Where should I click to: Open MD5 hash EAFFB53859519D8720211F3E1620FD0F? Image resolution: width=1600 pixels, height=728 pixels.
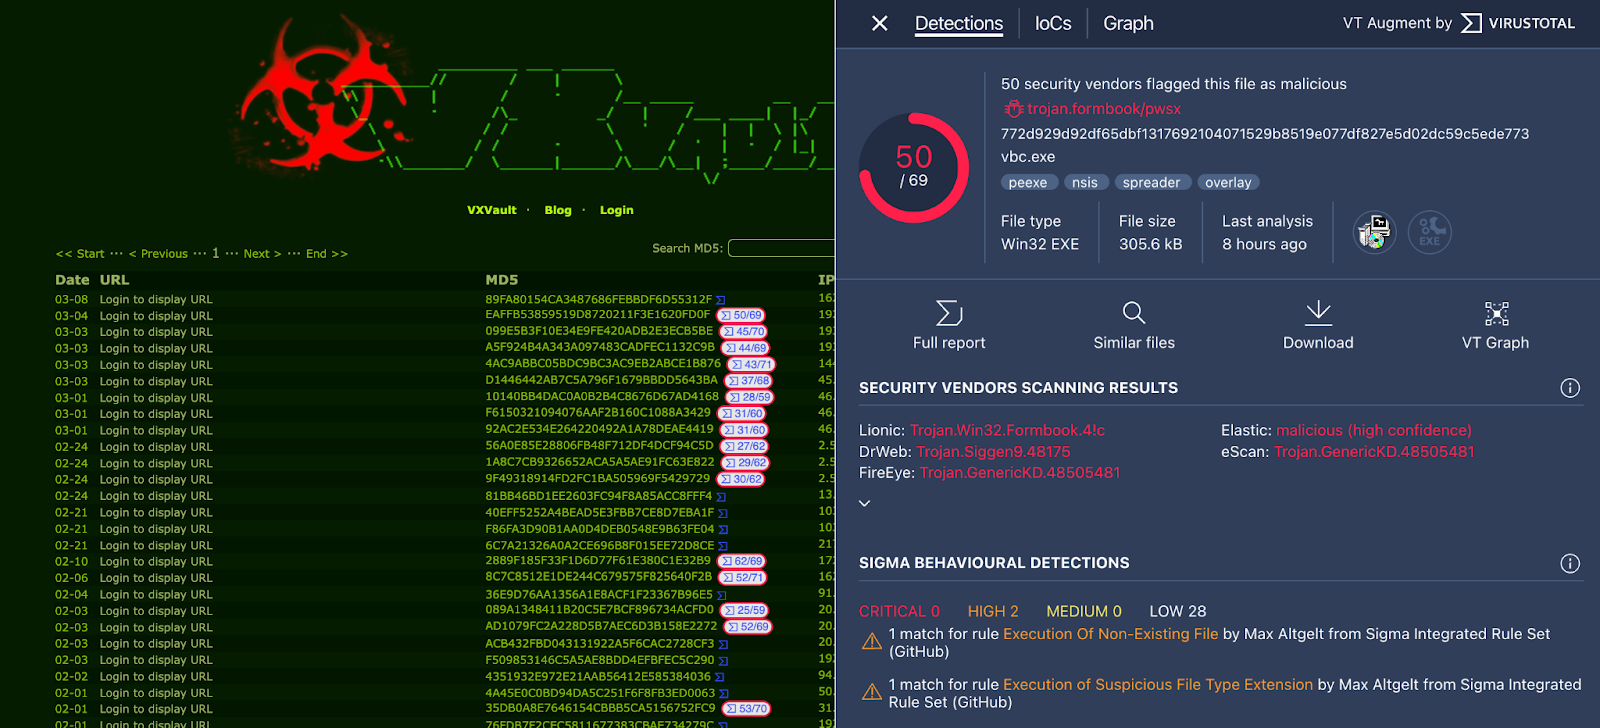click(x=598, y=315)
